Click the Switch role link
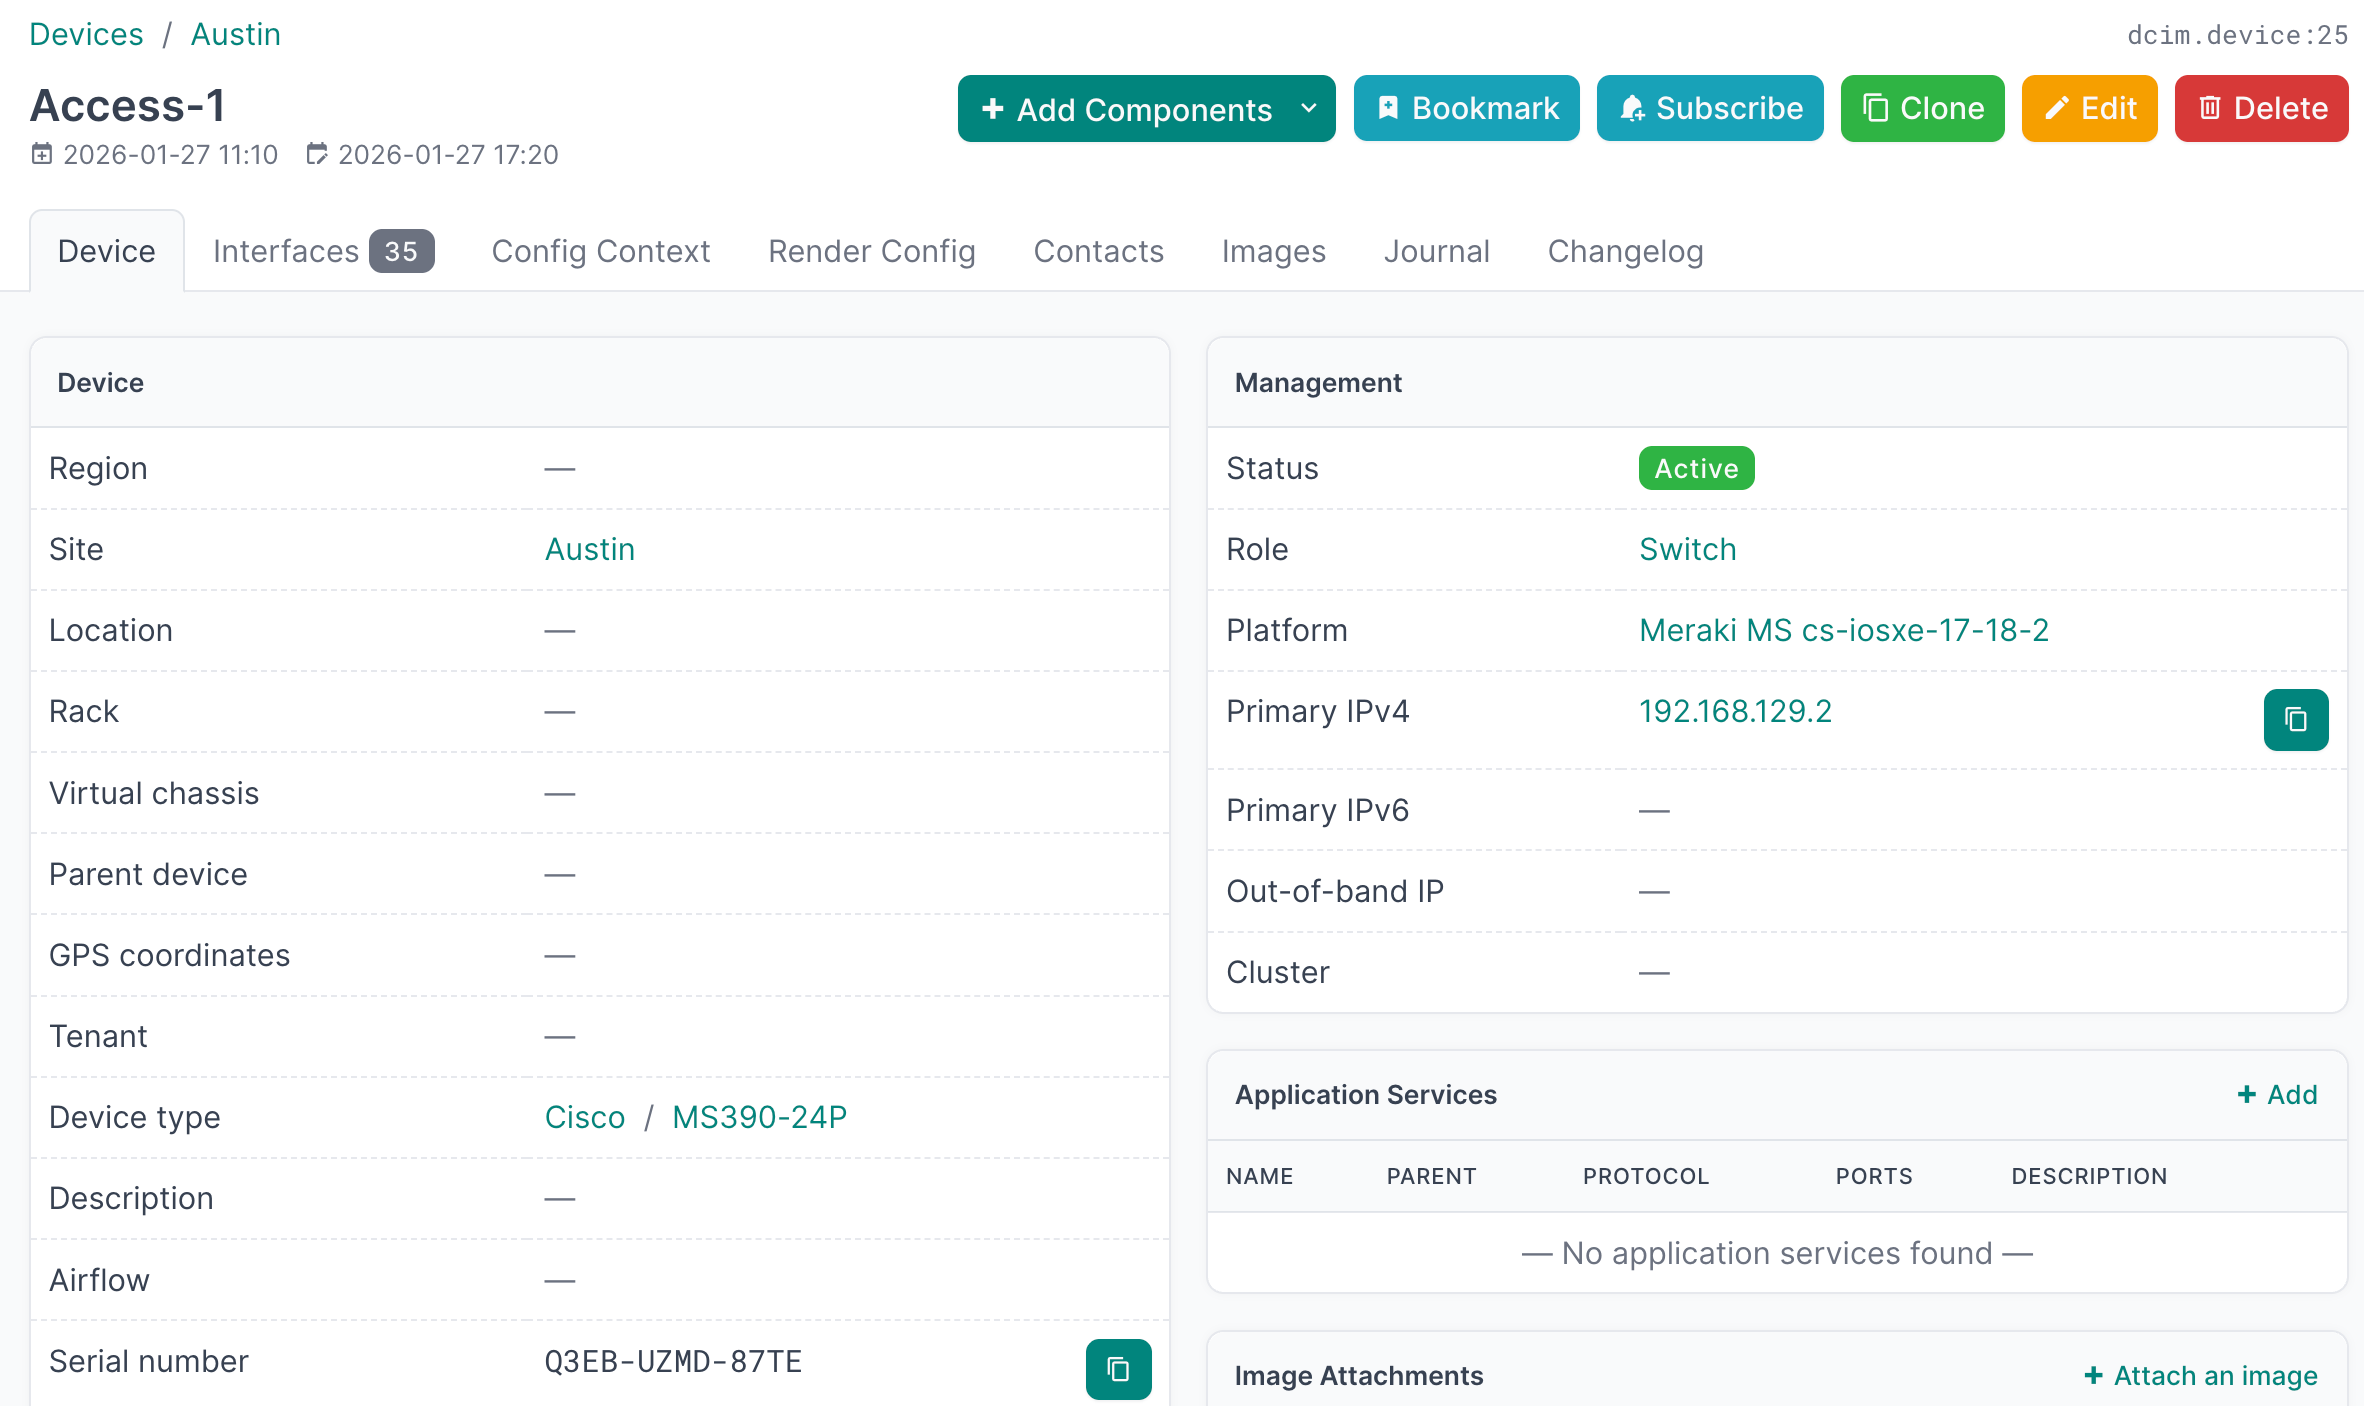Image resolution: width=2364 pixels, height=1406 pixels. tap(1687, 549)
